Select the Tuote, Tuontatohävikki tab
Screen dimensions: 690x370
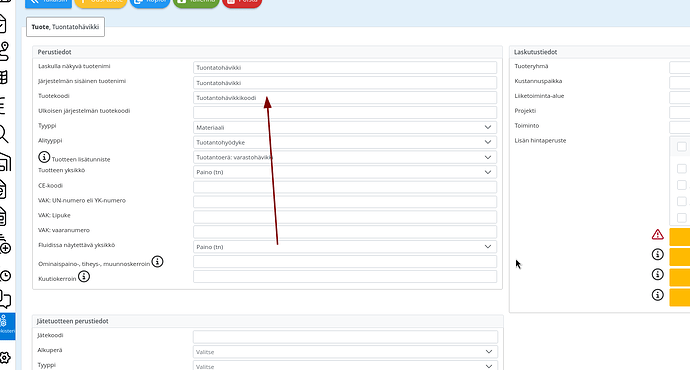point(66,27)
